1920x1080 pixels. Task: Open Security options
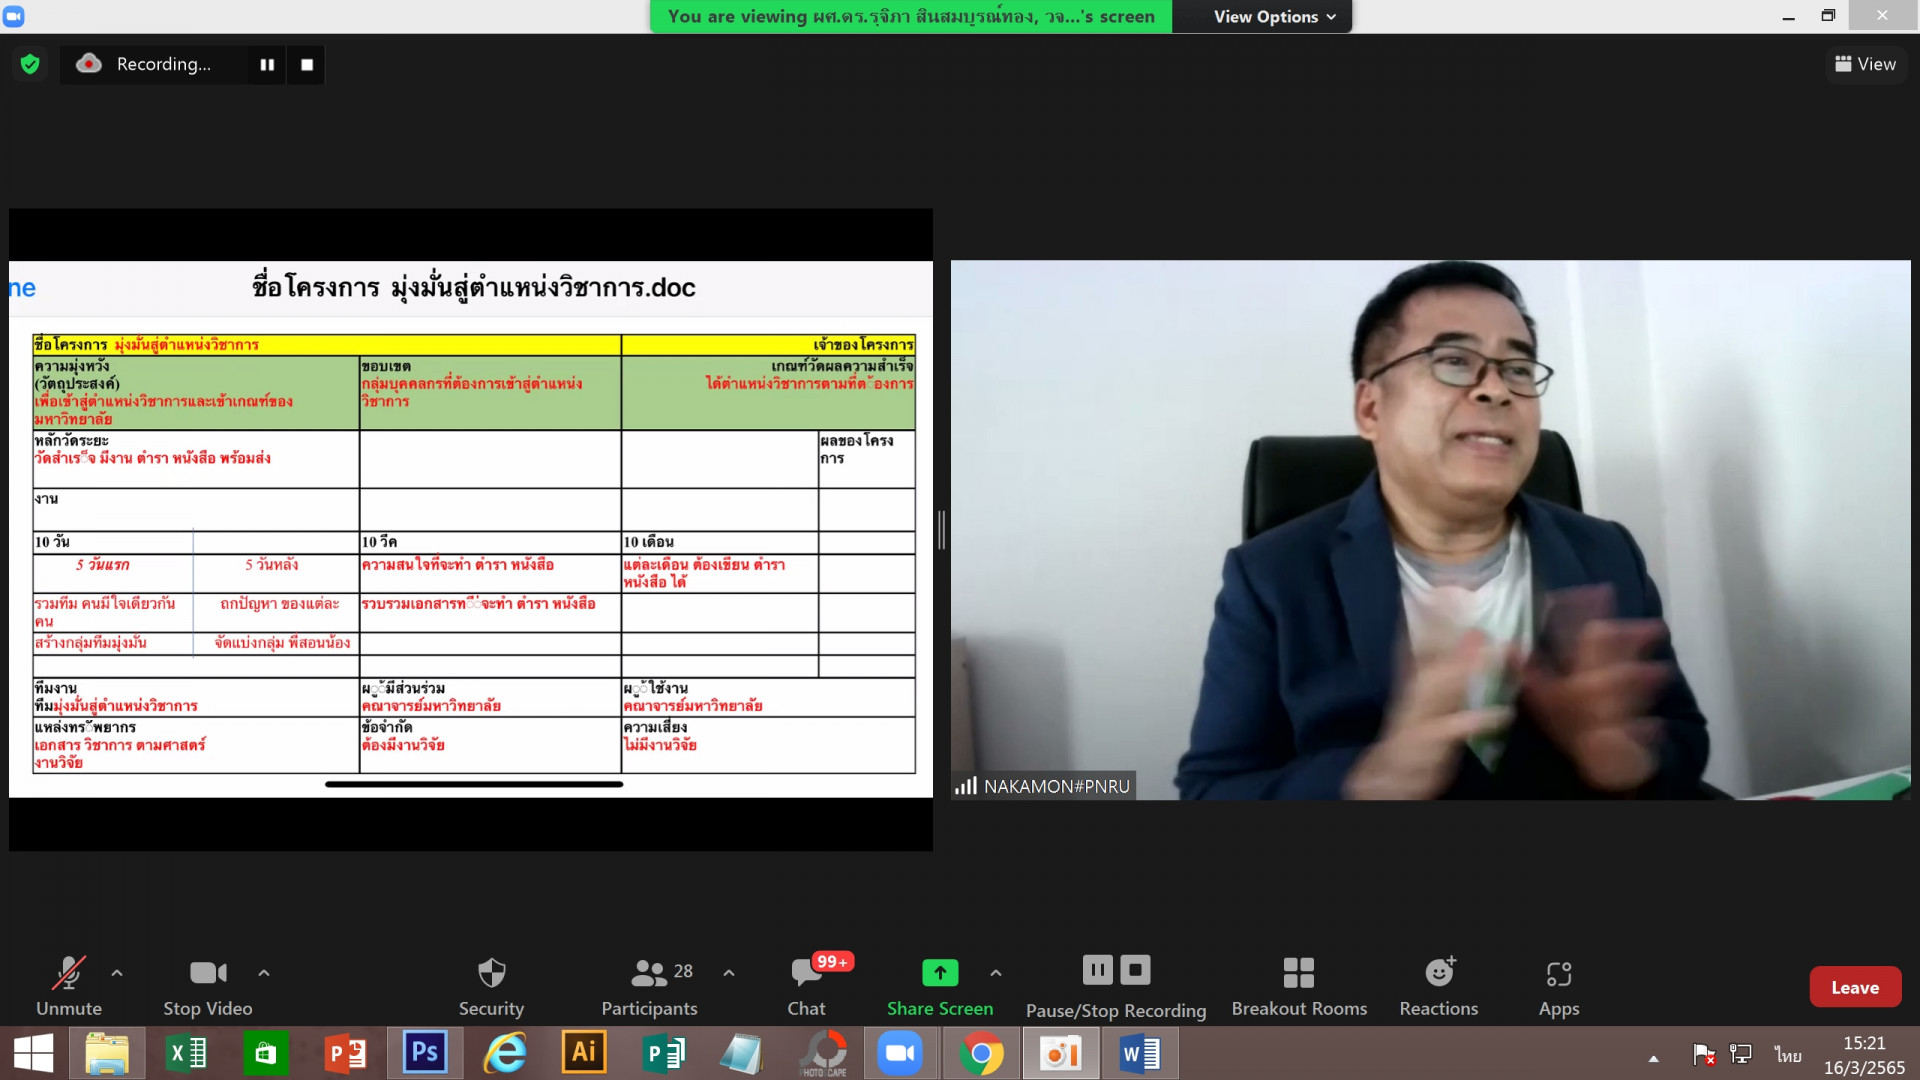click(491, 987)
